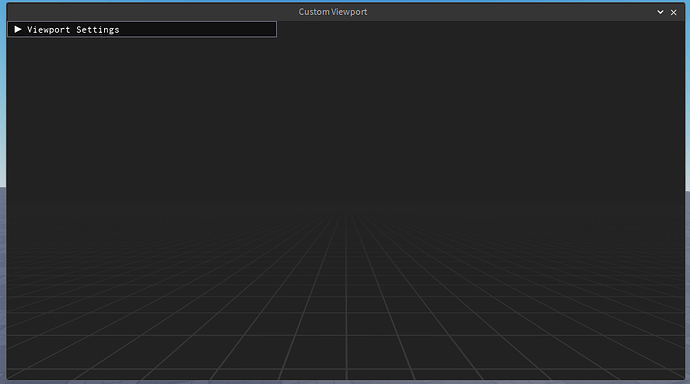Open the Custom Viewport window dropdown chevron
The height and width of the screenshot is (384, 690).
pos(660,12)
